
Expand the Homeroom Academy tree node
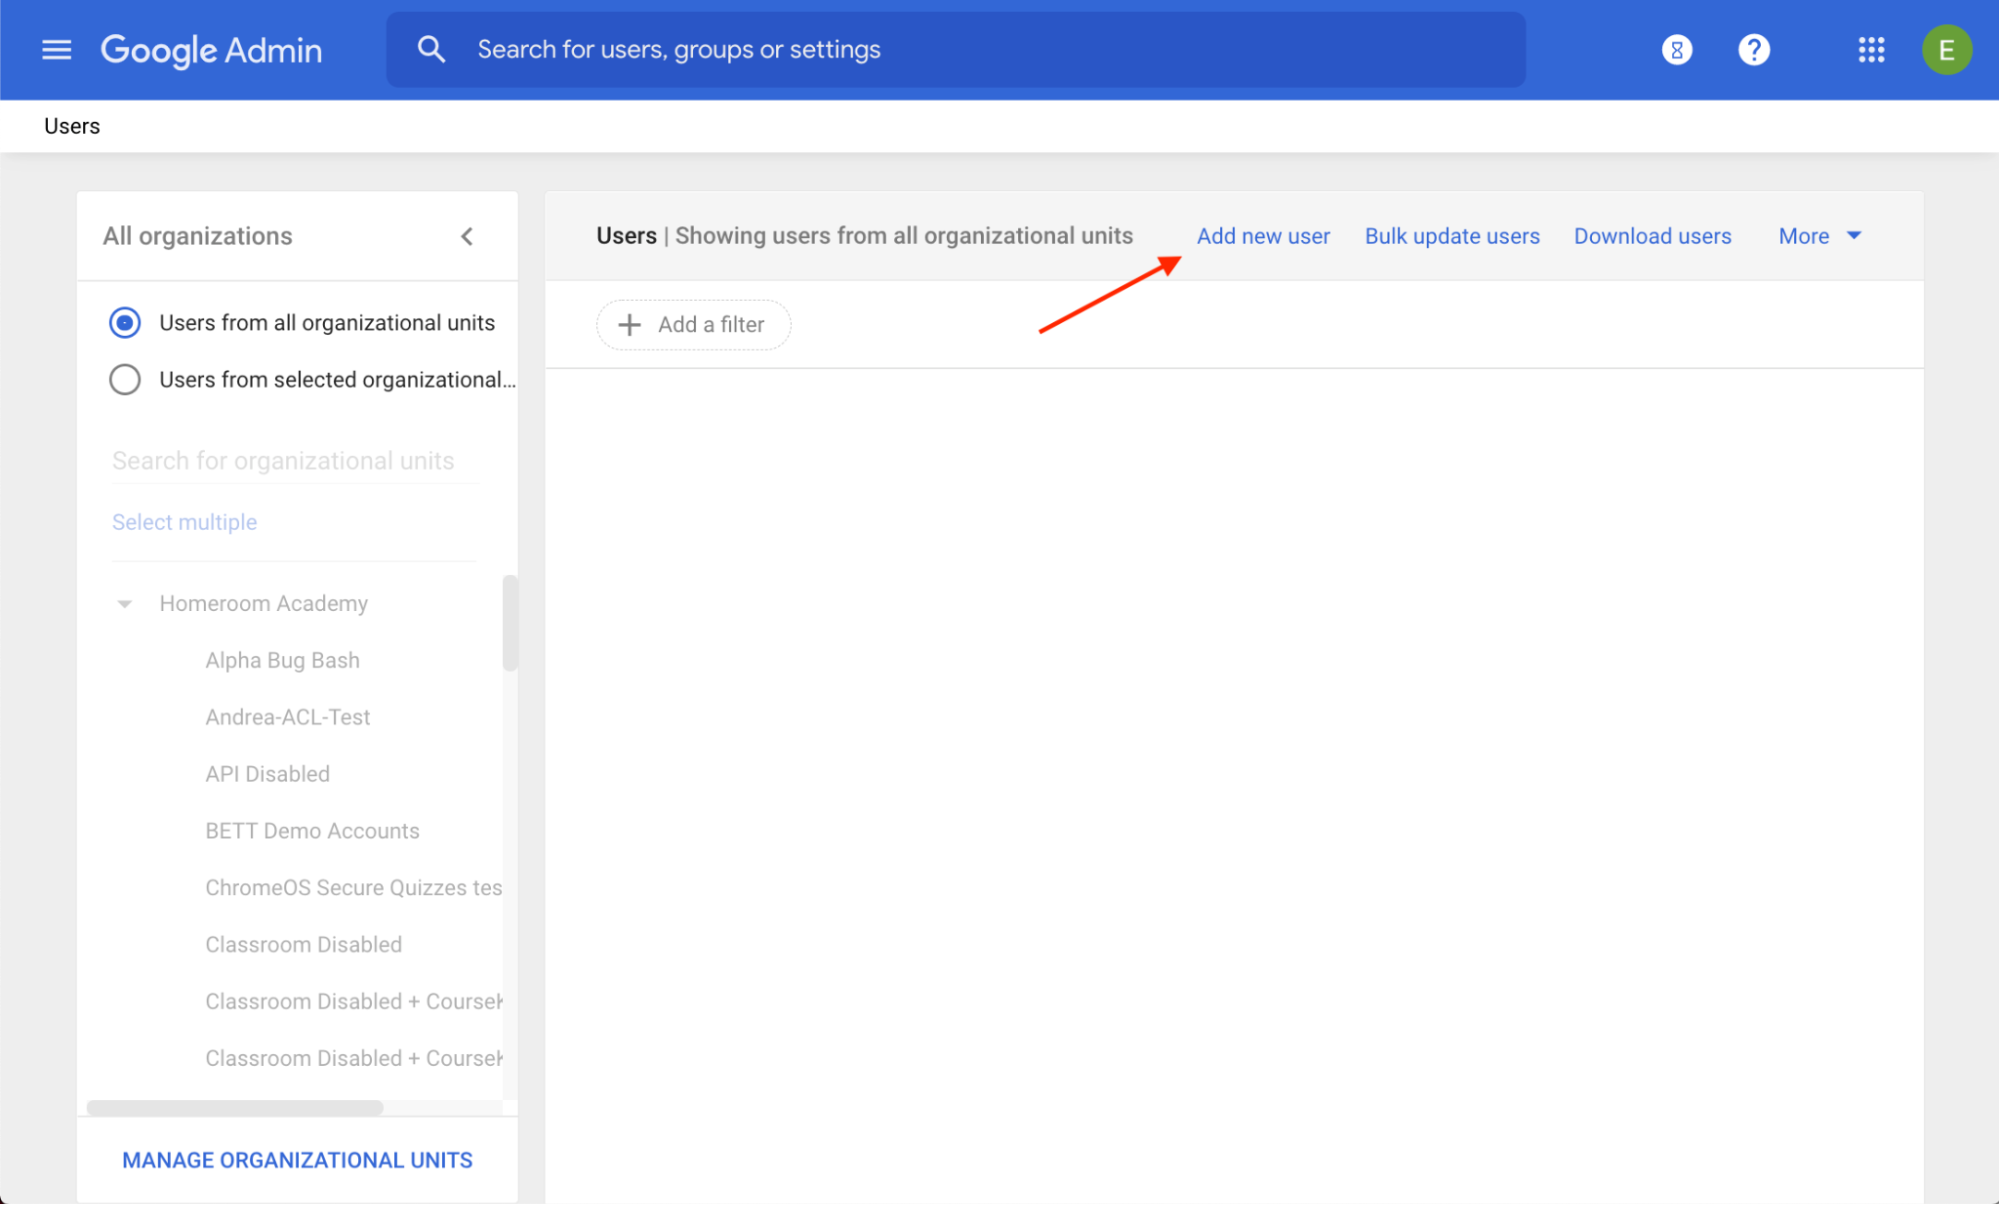tap(124, 602)
